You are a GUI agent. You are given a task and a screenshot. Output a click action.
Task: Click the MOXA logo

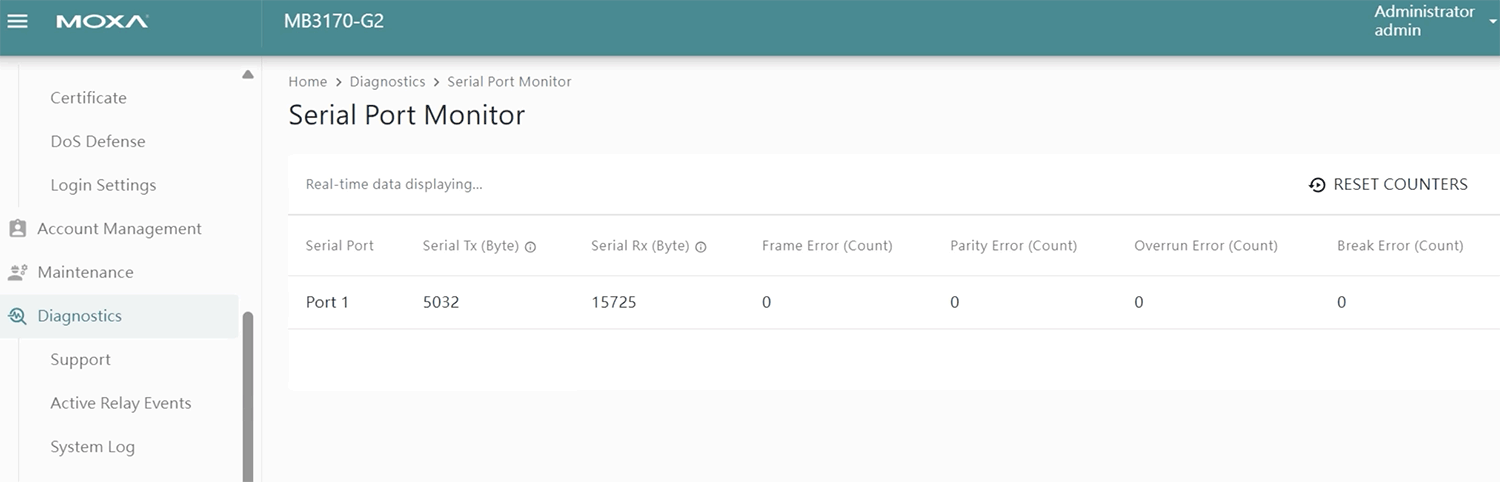click(102, 22)
